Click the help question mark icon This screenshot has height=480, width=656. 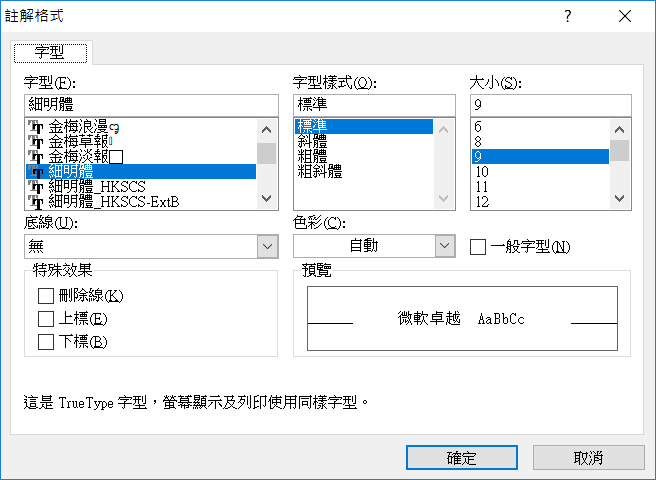567,16
